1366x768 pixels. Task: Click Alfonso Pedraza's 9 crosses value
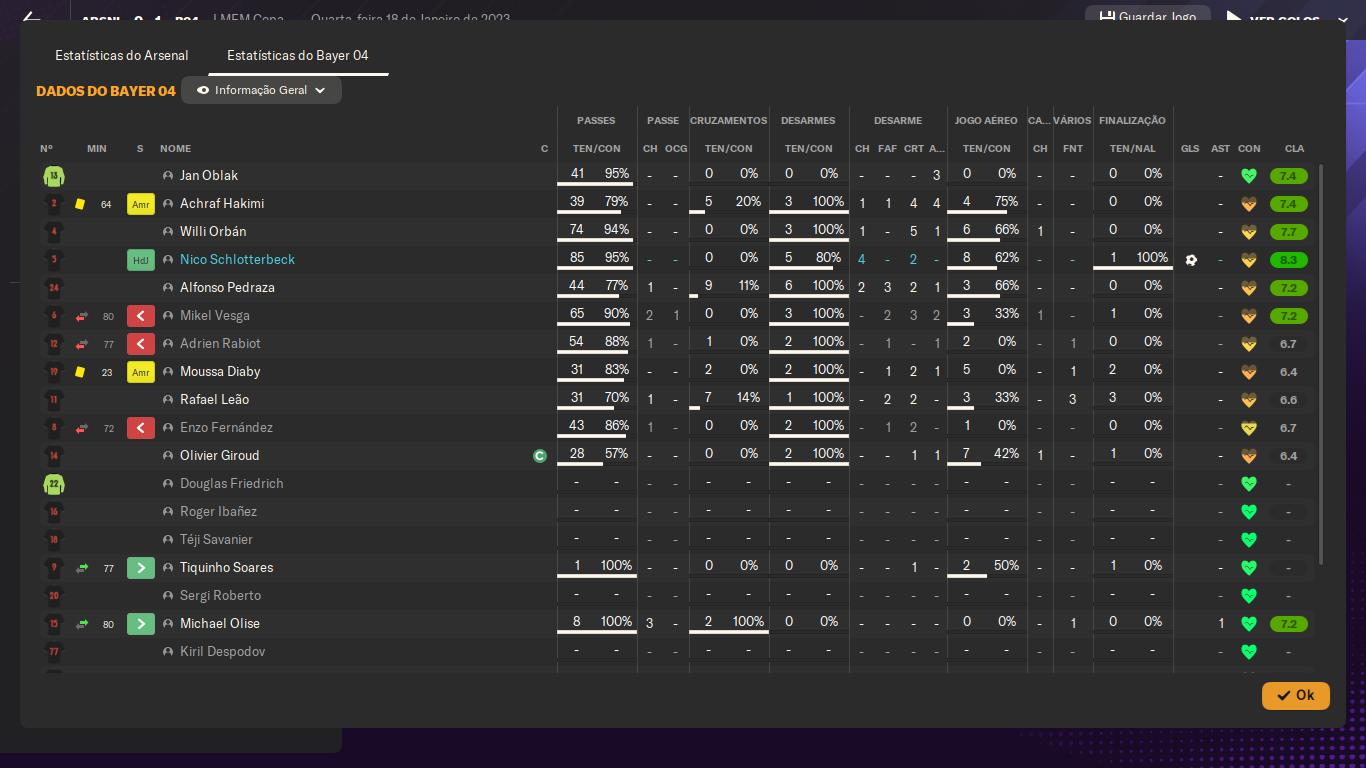[709, 286]
